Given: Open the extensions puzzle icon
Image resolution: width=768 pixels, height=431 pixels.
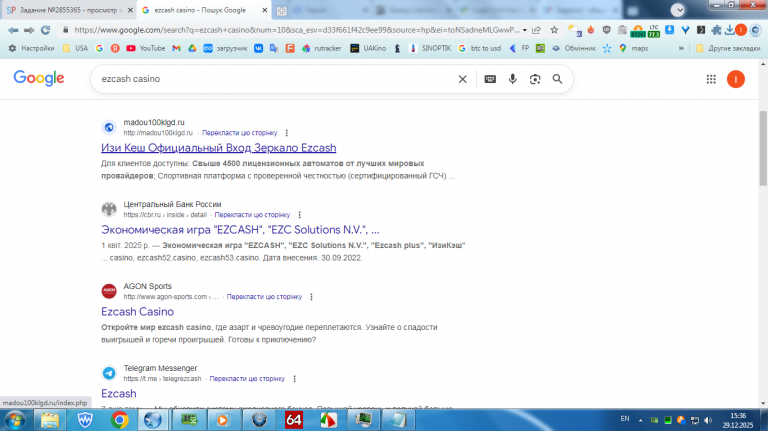Looking at the screenshot, I should pyautogui.click(x=717, y=30).
